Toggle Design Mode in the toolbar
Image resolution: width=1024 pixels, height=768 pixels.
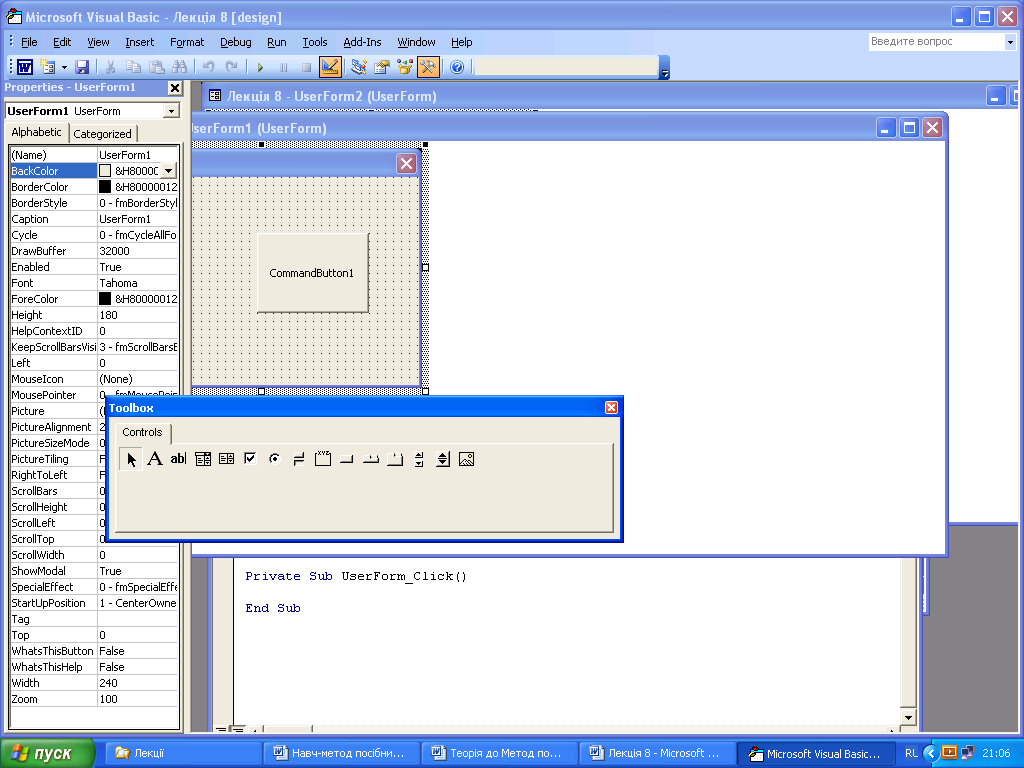330,67
